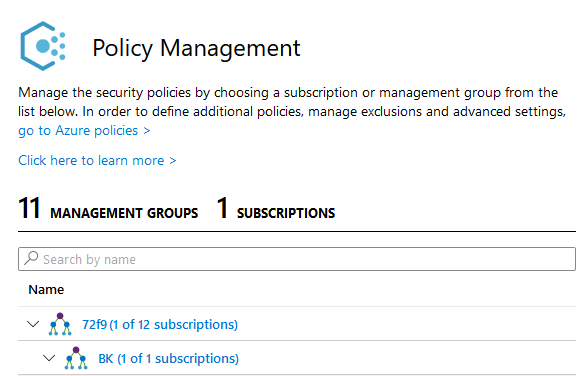Click the Policy Management hexagon logo icon
This screenshot has width=578, height=376.
[x=43, y=46]
